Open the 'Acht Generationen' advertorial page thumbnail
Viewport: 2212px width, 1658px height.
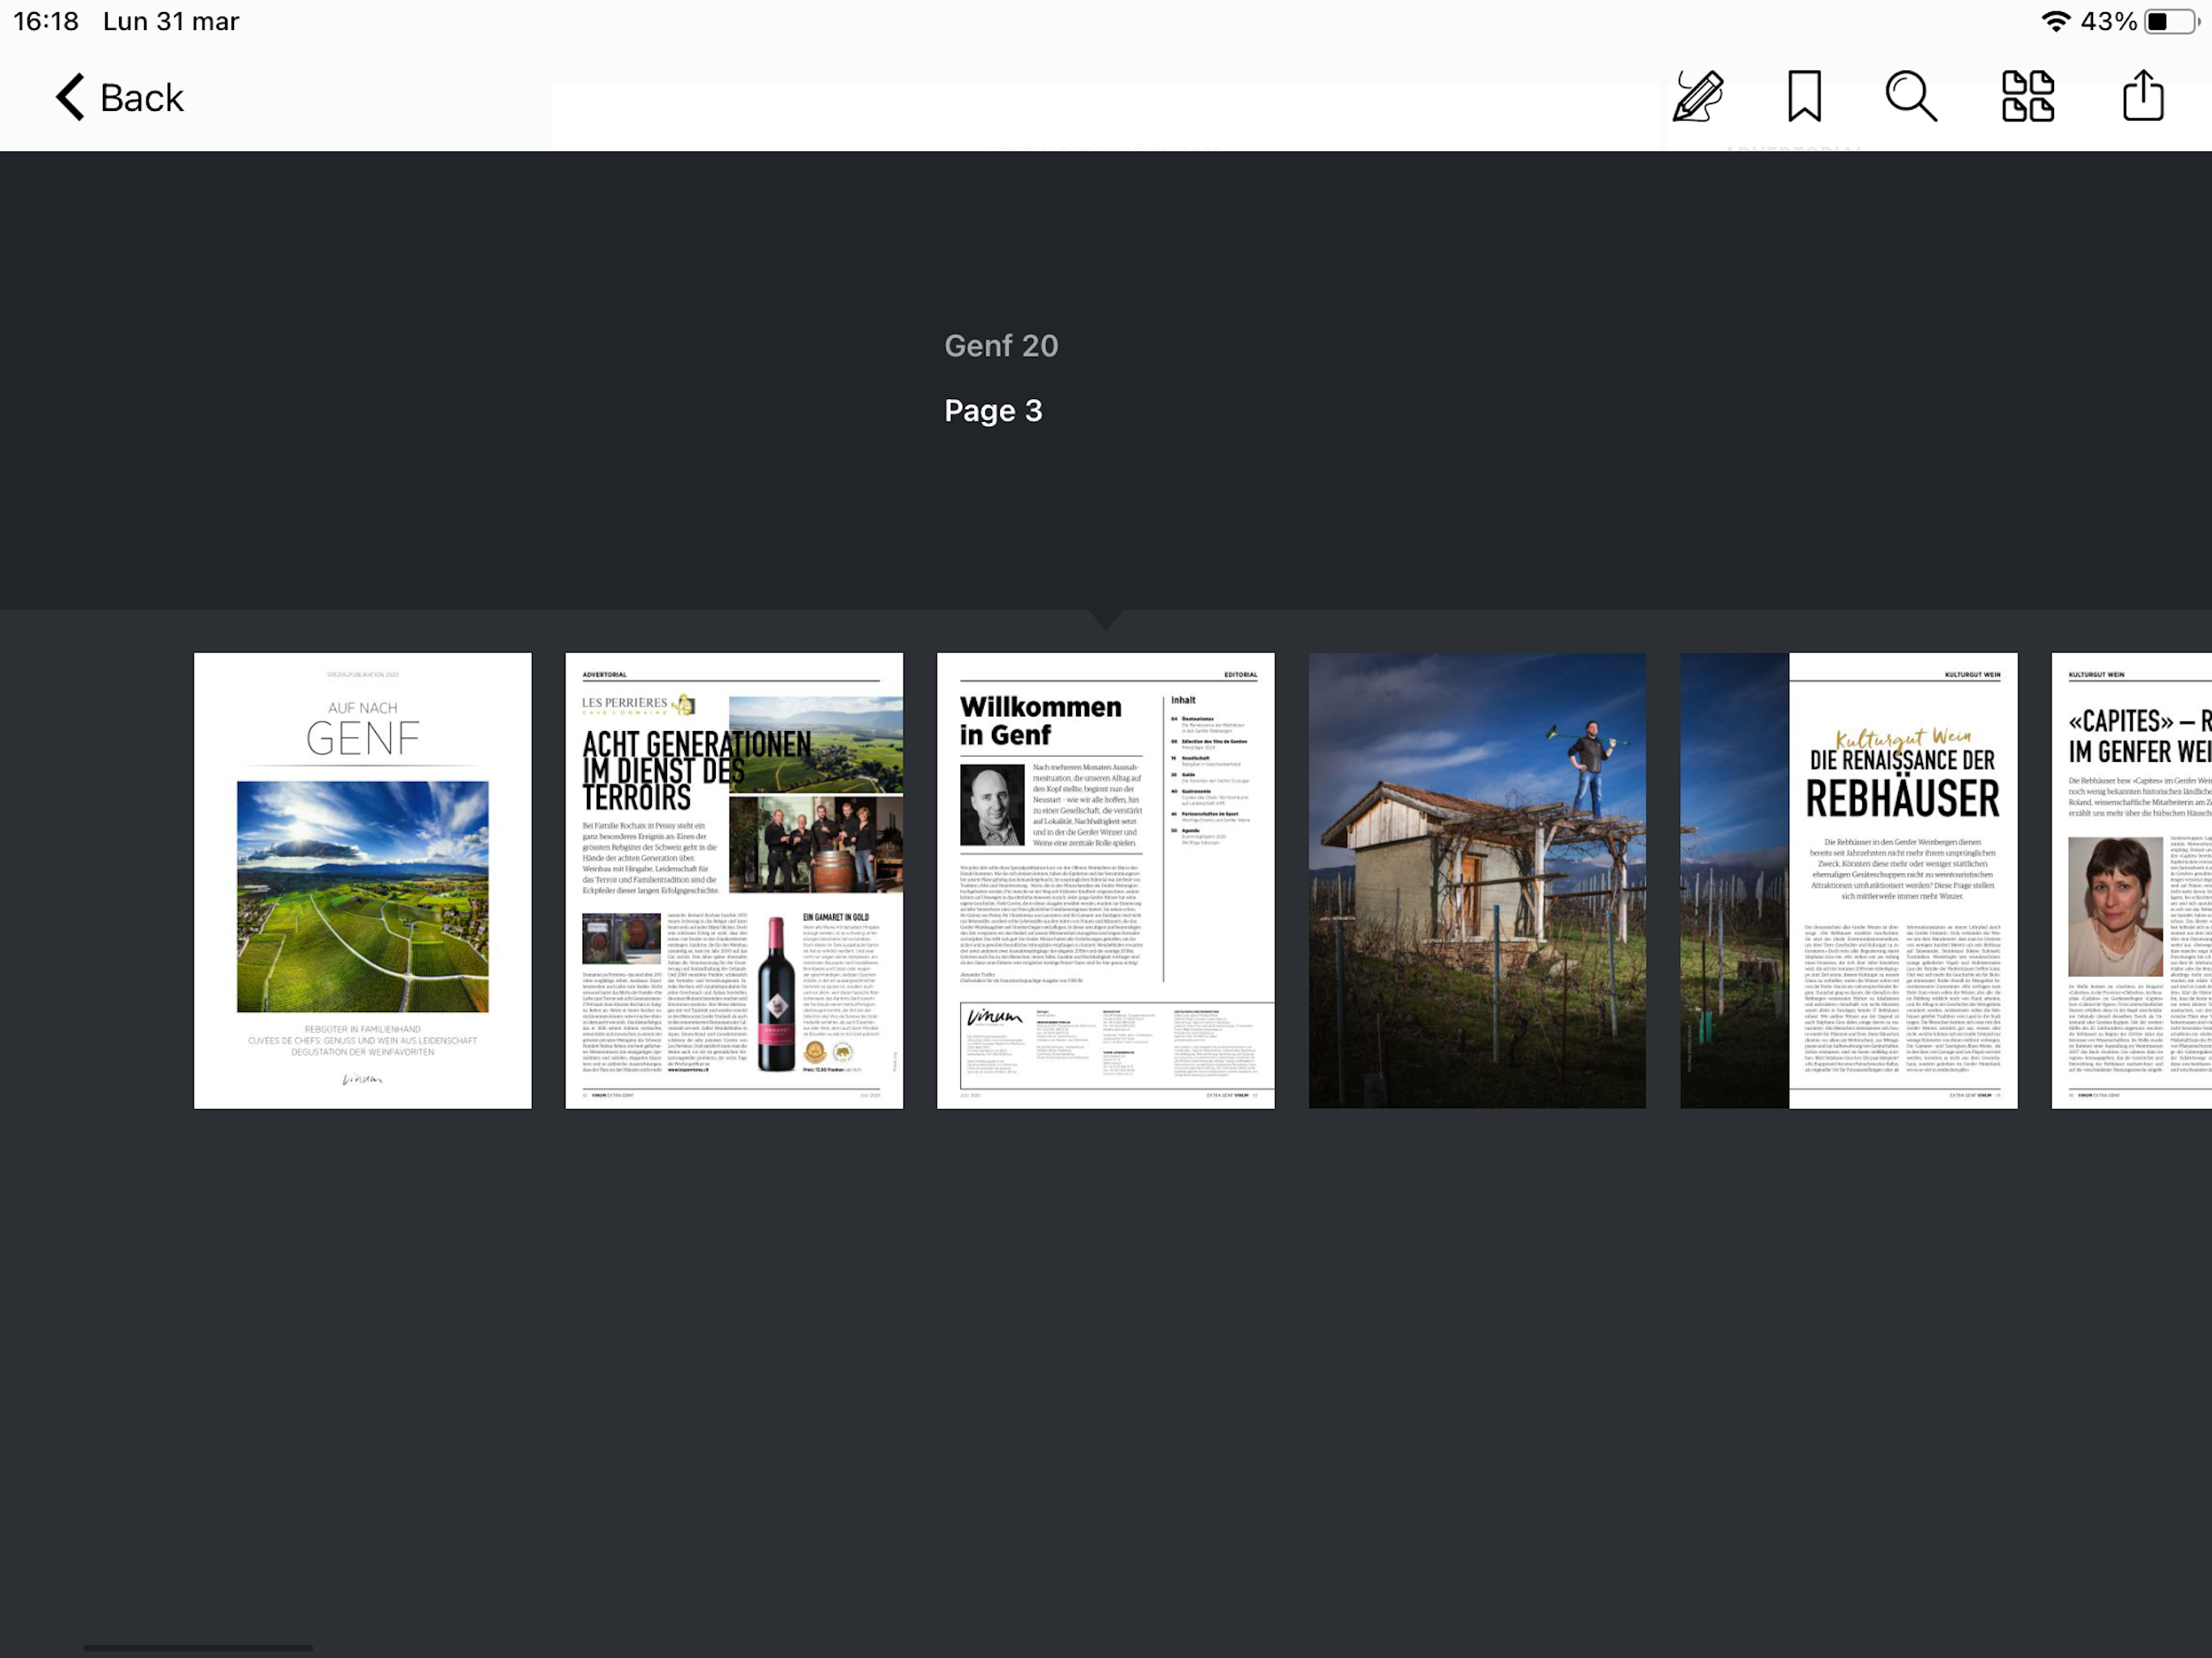click(734, 881)
